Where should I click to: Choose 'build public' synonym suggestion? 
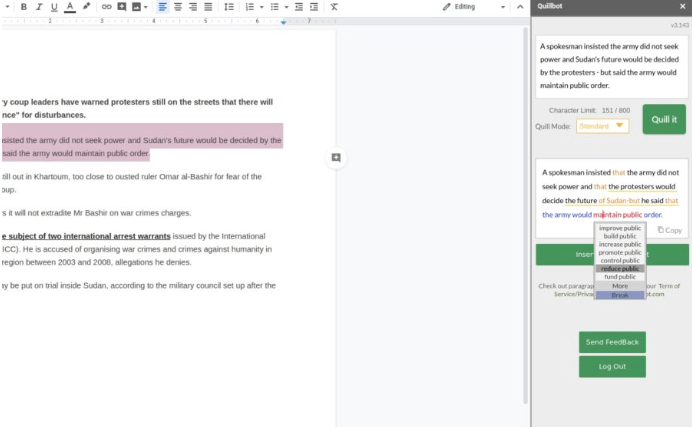click(x=620, y=236)
